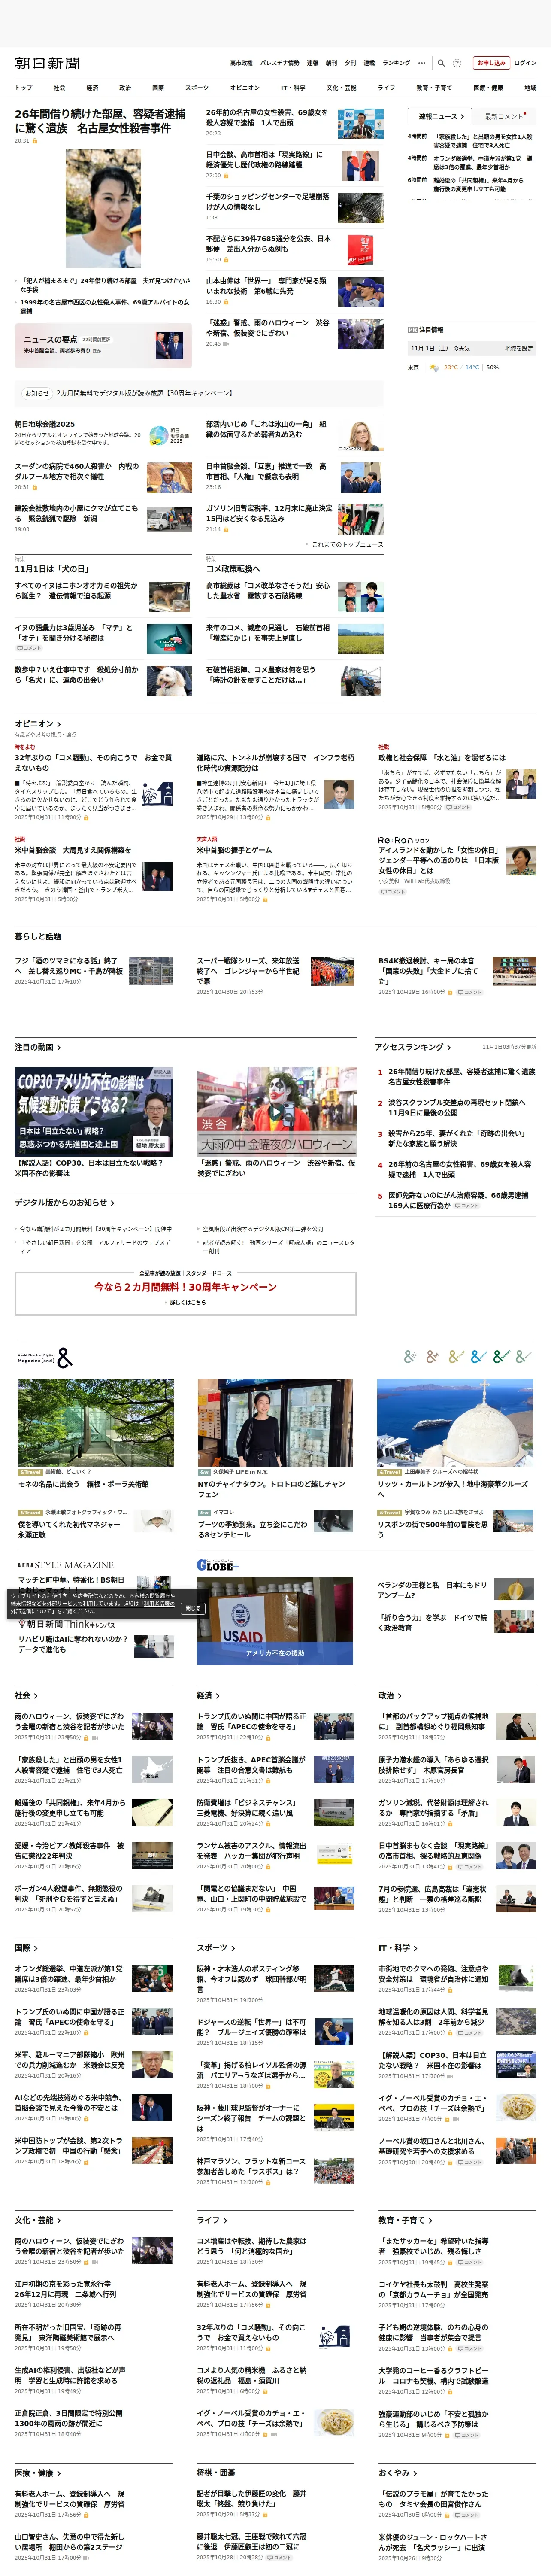Image resolution: width=551 pixels, height=2576 pixels.
Task: Click the ログイン link
Action: (x=525, y=63)
